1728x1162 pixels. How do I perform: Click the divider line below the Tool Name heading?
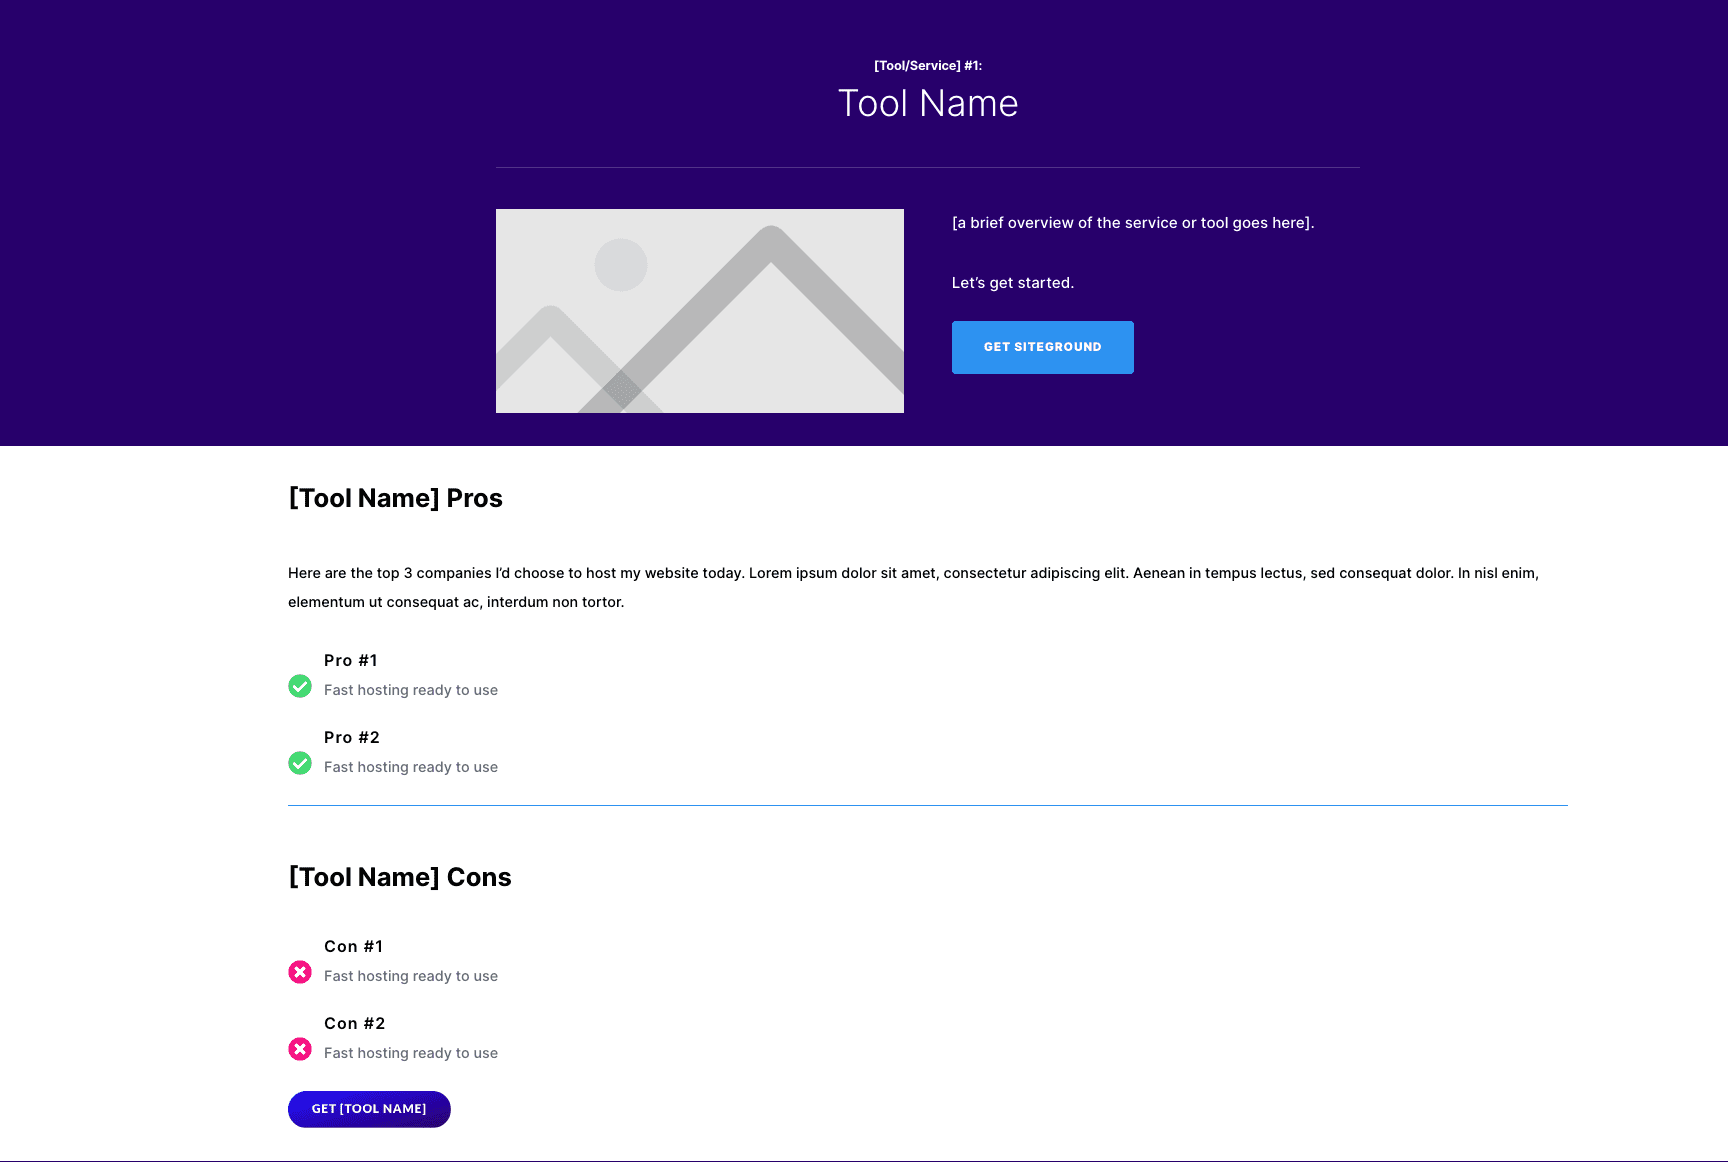point(928,167)
